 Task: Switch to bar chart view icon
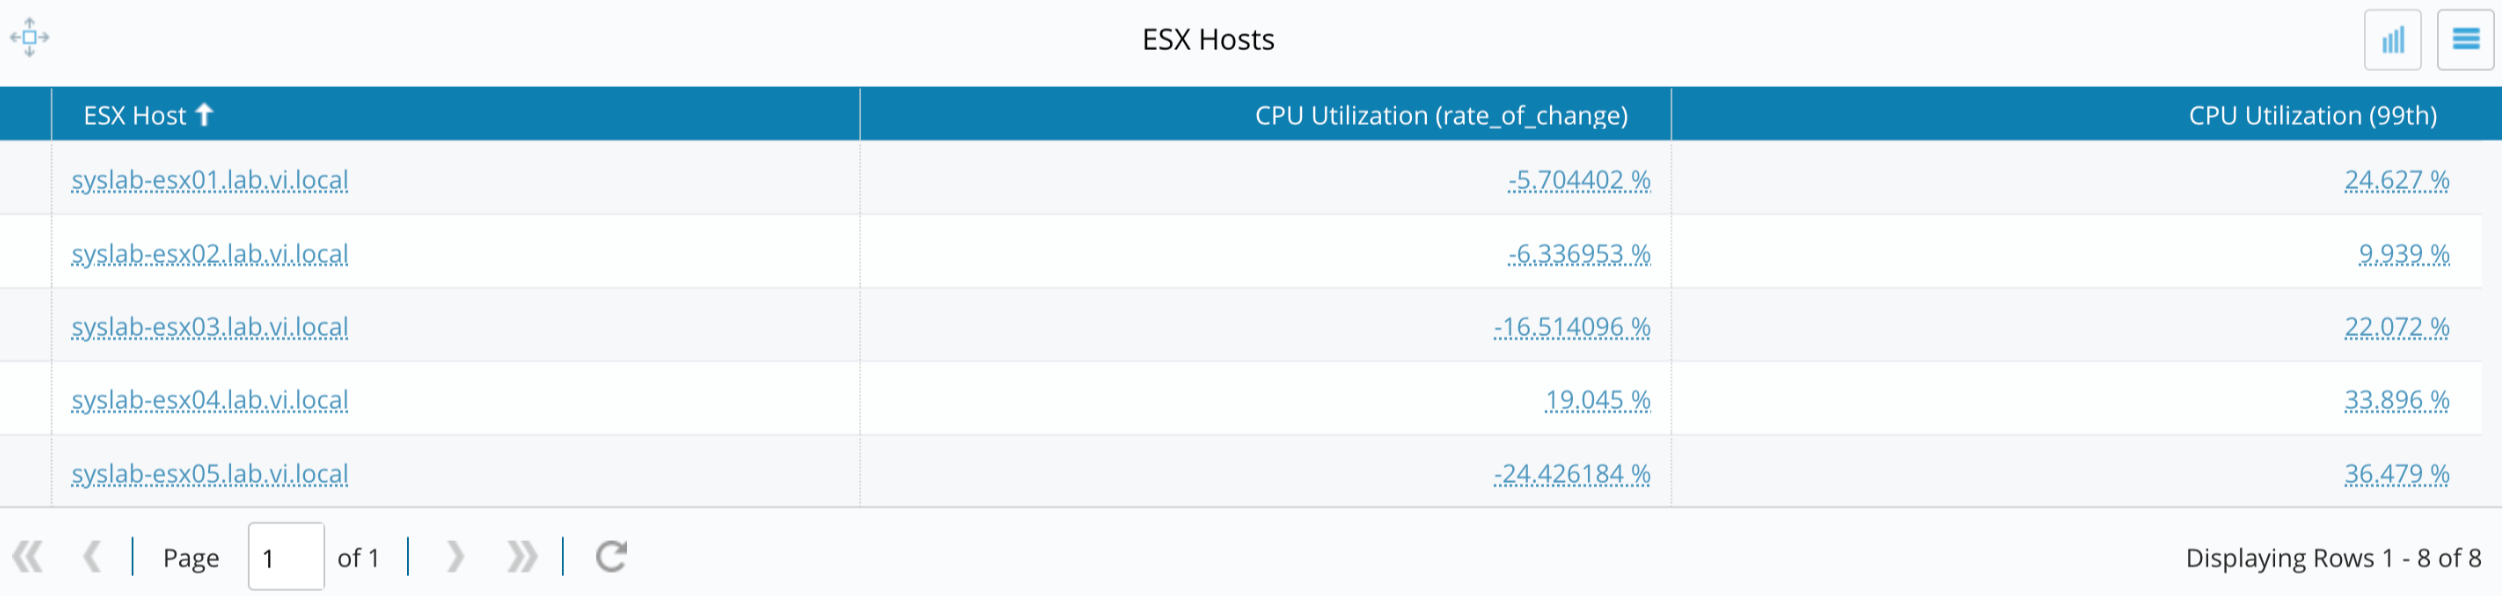coord(2392,40)
